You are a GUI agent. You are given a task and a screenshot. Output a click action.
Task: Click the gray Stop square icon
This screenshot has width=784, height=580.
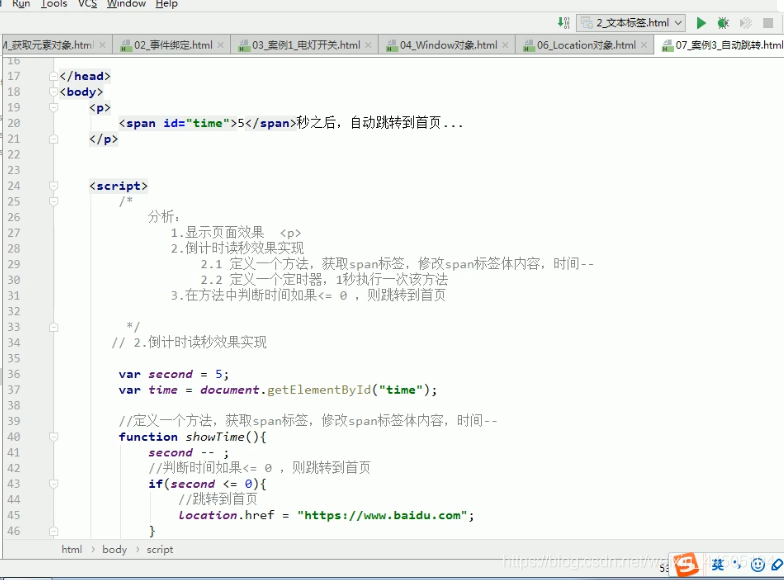coord(768,23)
